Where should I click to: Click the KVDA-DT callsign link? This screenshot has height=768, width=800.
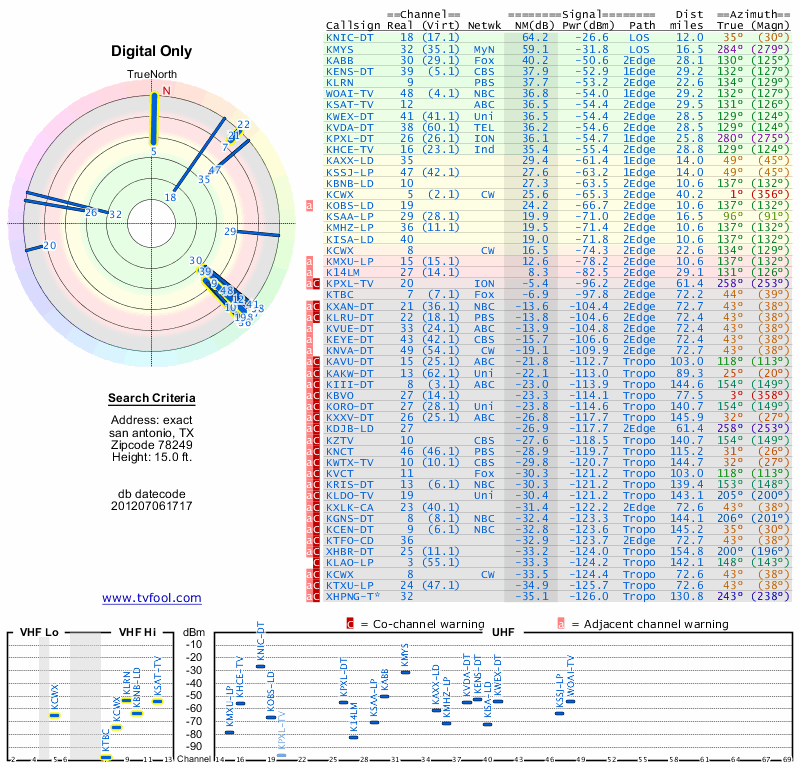(x=349, y=128)
